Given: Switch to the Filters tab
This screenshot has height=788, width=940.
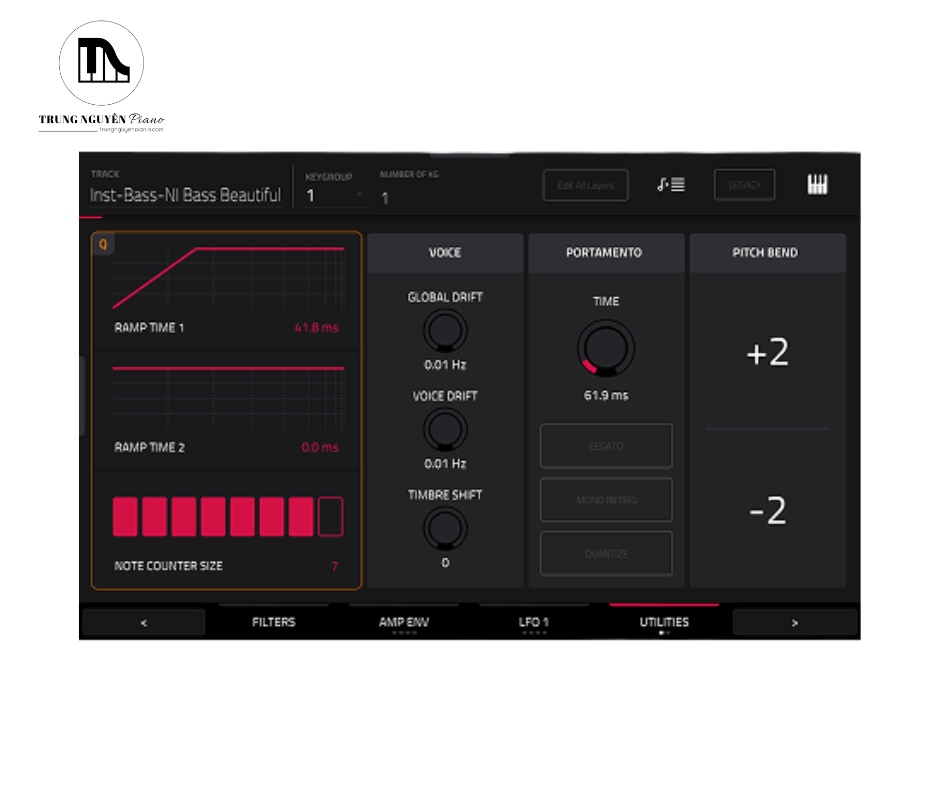Looking at the screenshot, I should [x=273, y=622].
